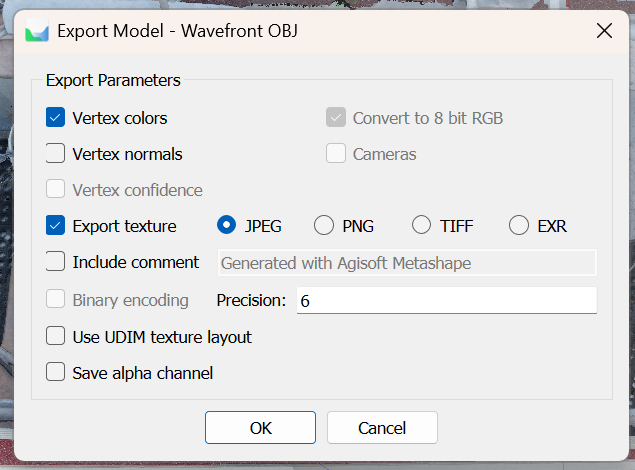
Task: Uncheck the Vertex colors checkbox
Action: (56, 118)
